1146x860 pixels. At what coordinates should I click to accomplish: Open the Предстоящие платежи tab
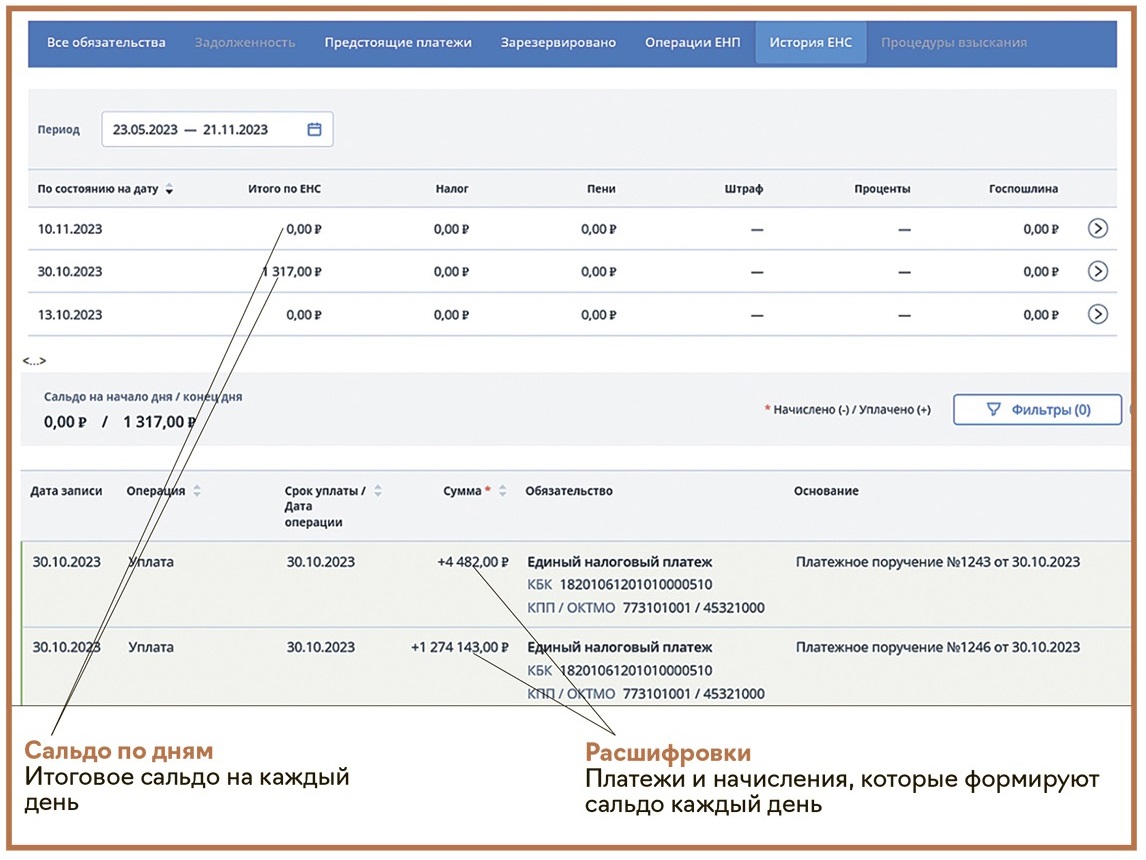click(x=397, y=43)
